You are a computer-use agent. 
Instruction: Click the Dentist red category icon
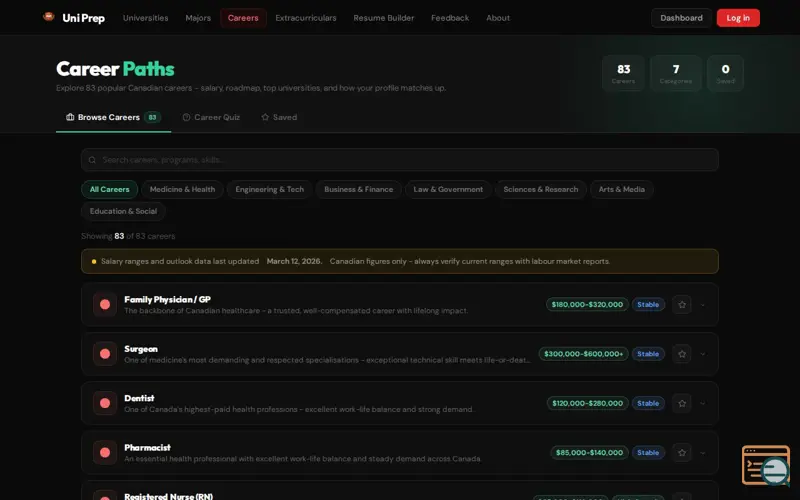105,403
